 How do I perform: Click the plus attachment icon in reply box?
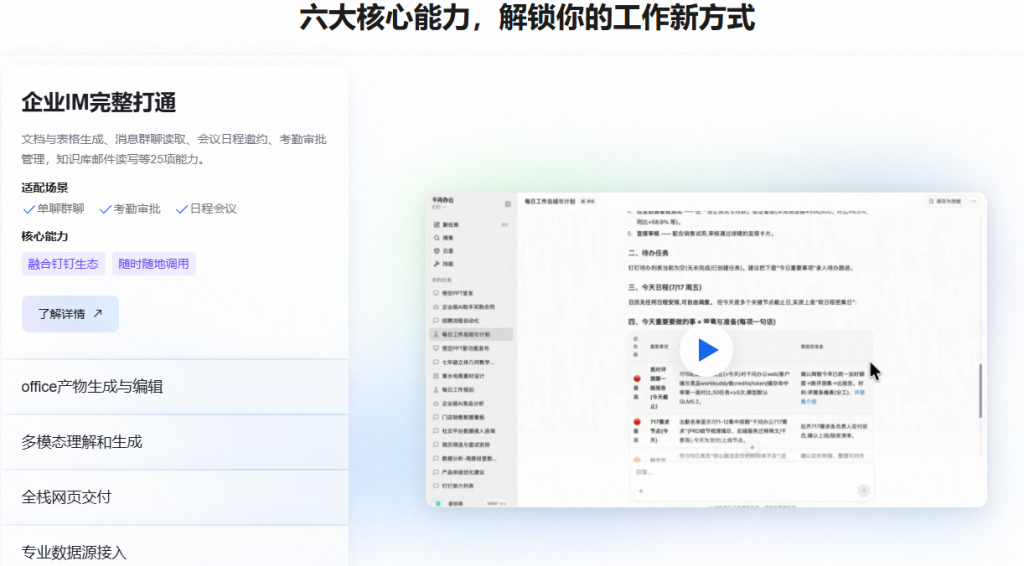tap(641, 491)
